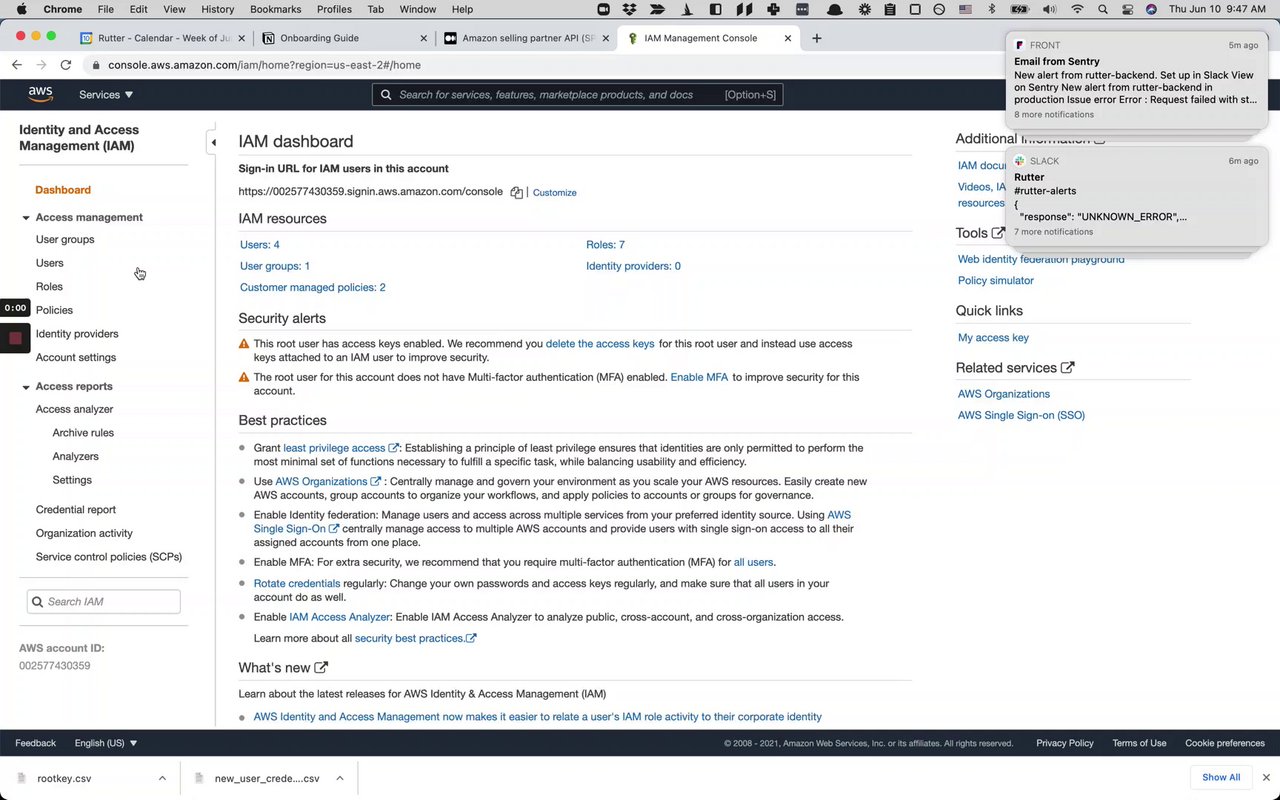Open Account settings in the sidebar
The image size is (1280, 800).
point(76,357)
